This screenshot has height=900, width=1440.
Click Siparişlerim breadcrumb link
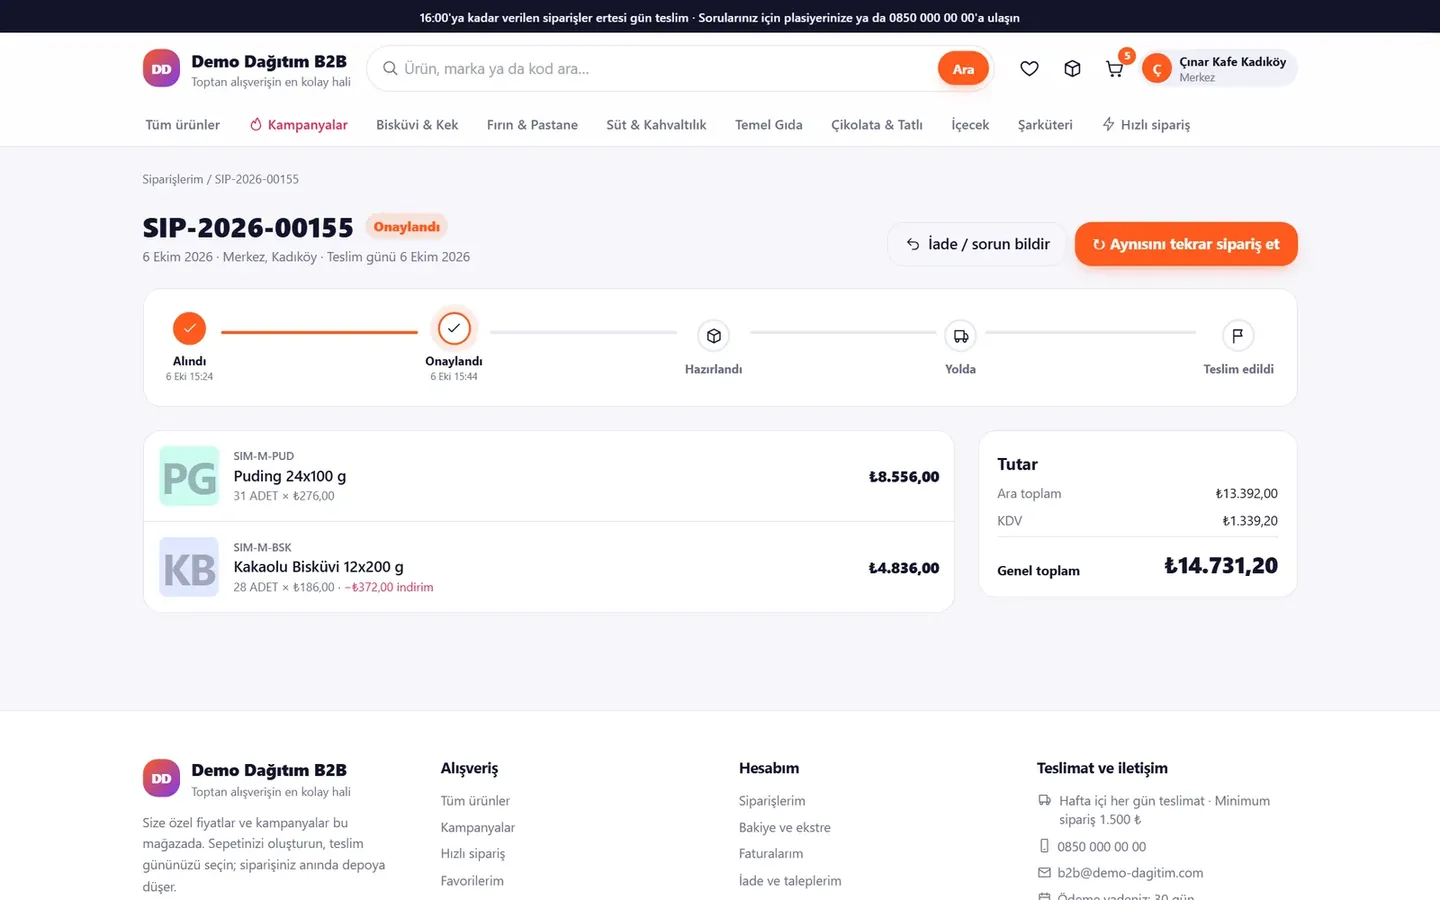pos(172,179)
